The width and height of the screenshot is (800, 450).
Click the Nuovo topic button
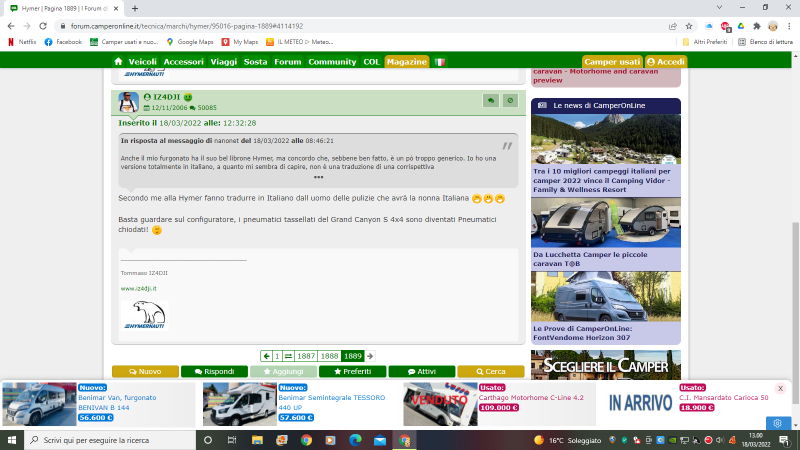pos(145,371)
